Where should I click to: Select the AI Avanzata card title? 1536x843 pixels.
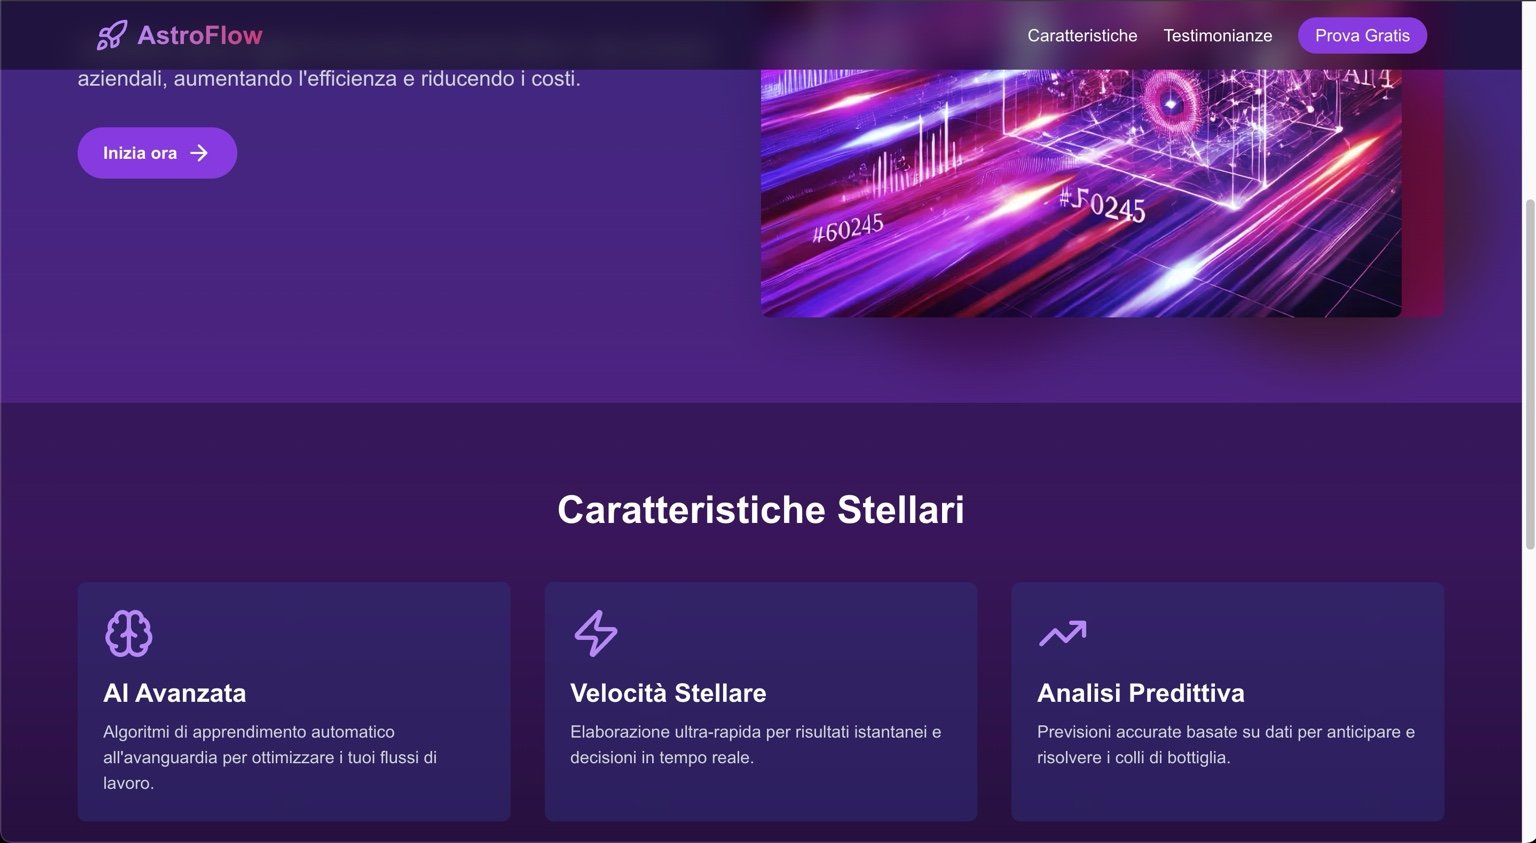[174, 693]
